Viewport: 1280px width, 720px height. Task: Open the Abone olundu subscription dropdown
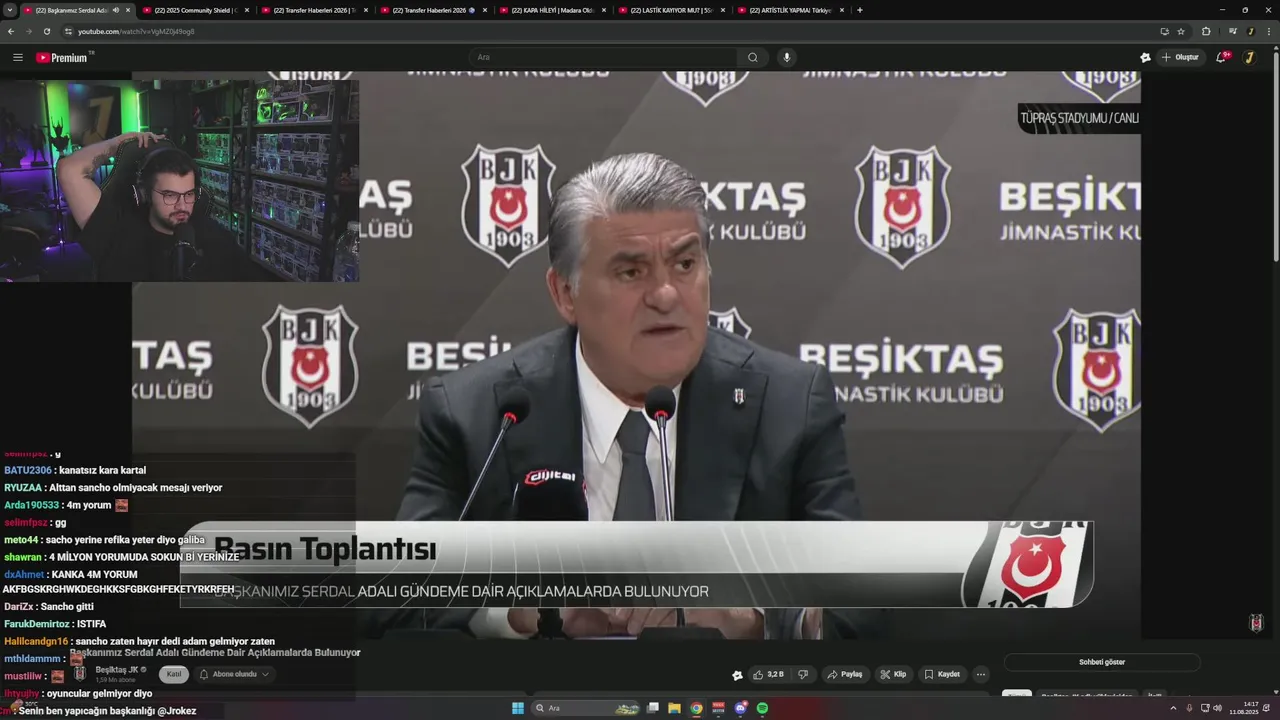point(234,674)
